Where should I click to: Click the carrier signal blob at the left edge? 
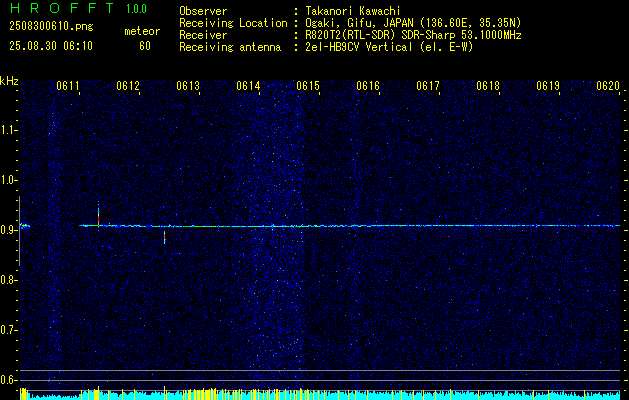[x=25, y=226]
